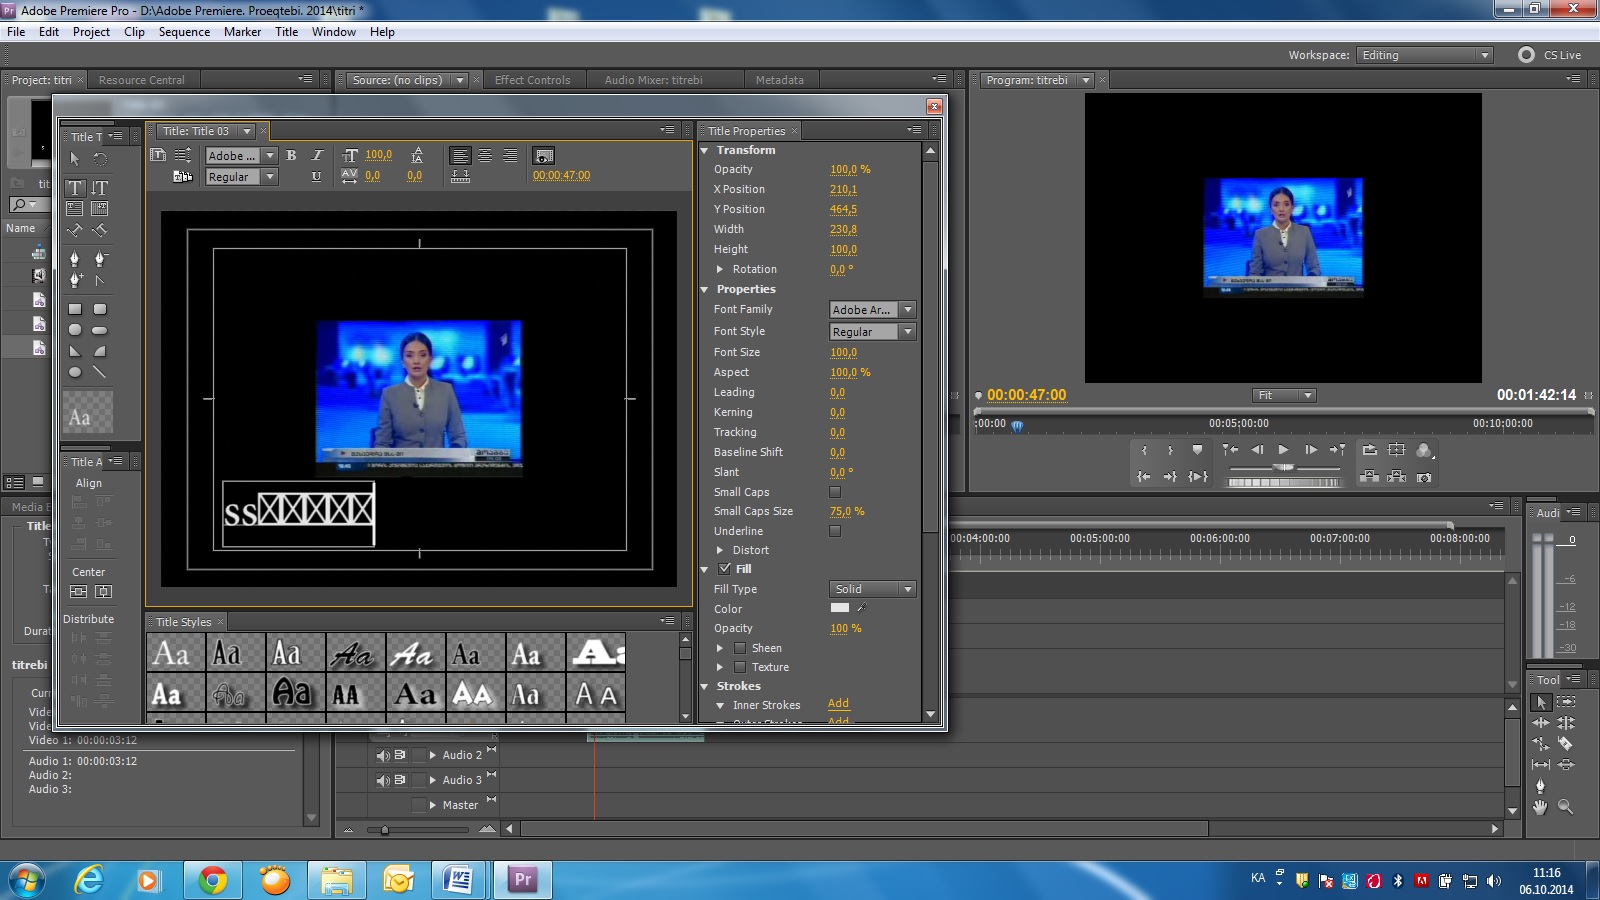Viewport: 1600px width, 900px height.
Task: Play the program monitor video
Action: coord(1284,450)
